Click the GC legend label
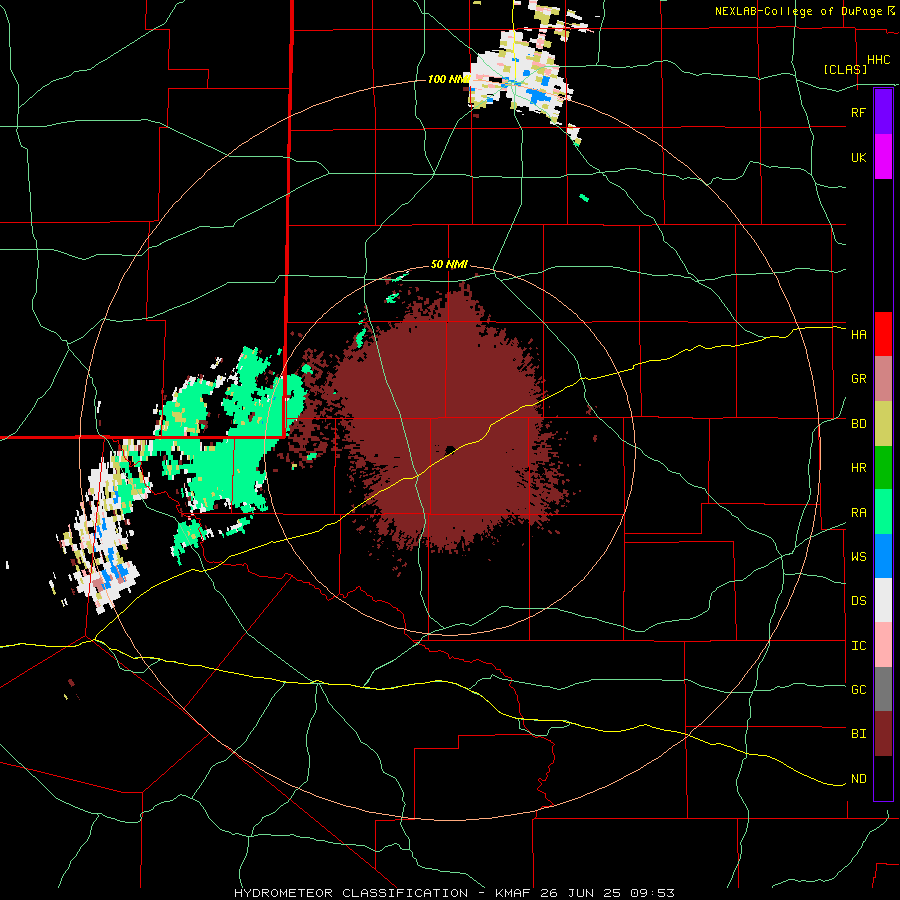 point(858,689)
